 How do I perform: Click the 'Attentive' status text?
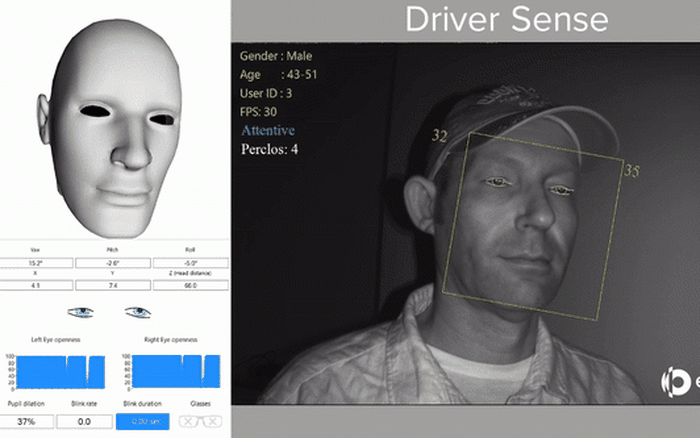268,130
